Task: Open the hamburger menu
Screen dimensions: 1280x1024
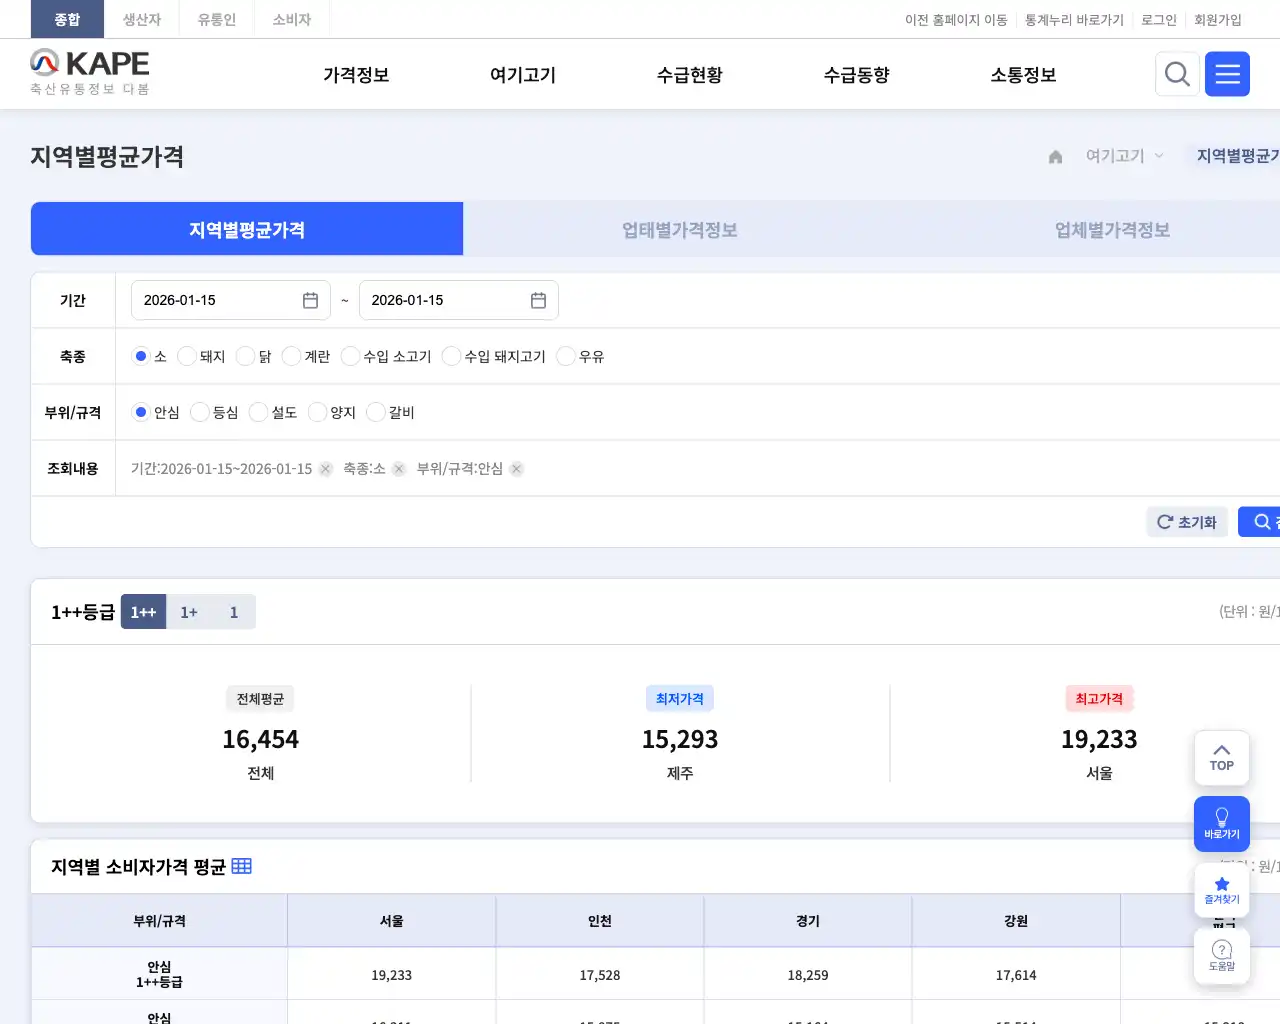Action: [1227, 73]
